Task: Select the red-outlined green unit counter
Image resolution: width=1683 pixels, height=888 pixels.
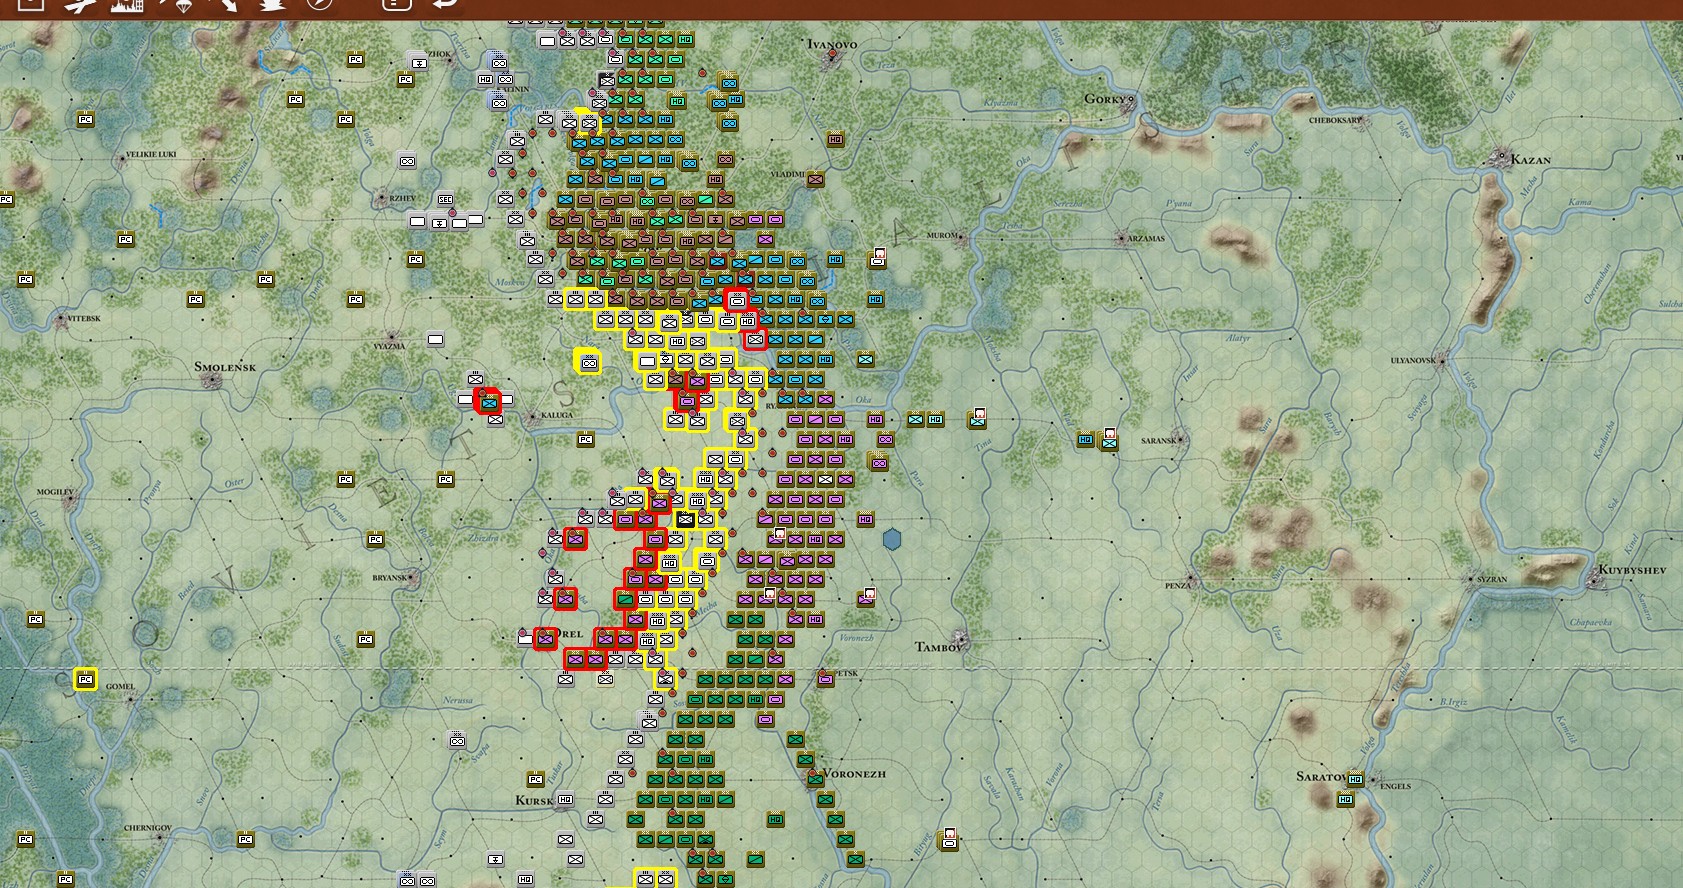Action: [x=625, y=600]
